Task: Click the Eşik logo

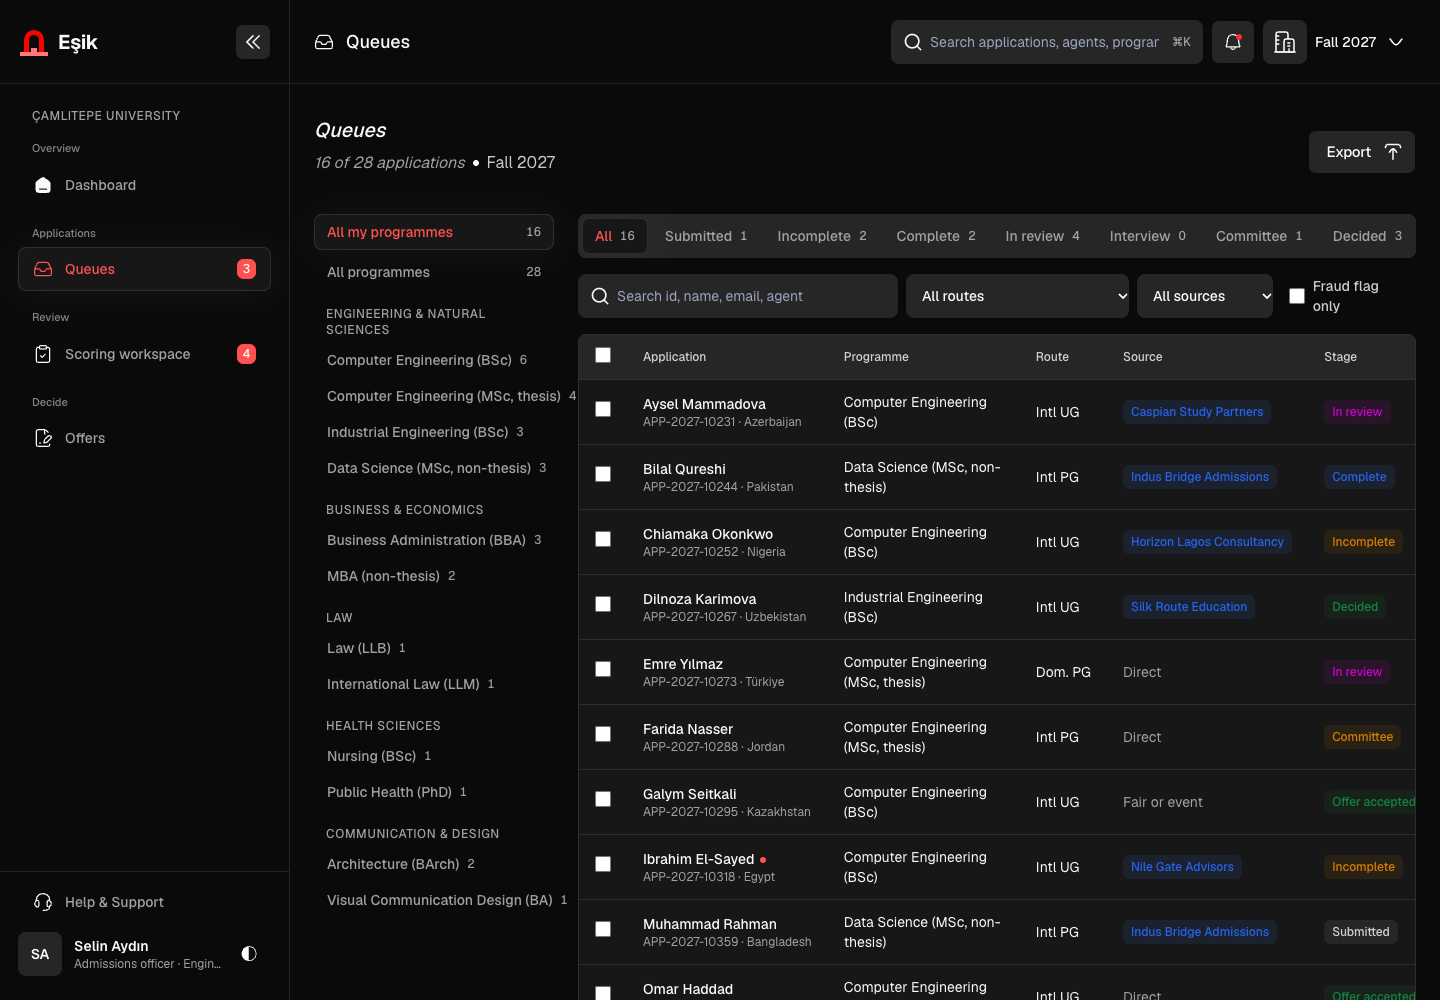Action: pyautogui.click(x=59, y=42)
